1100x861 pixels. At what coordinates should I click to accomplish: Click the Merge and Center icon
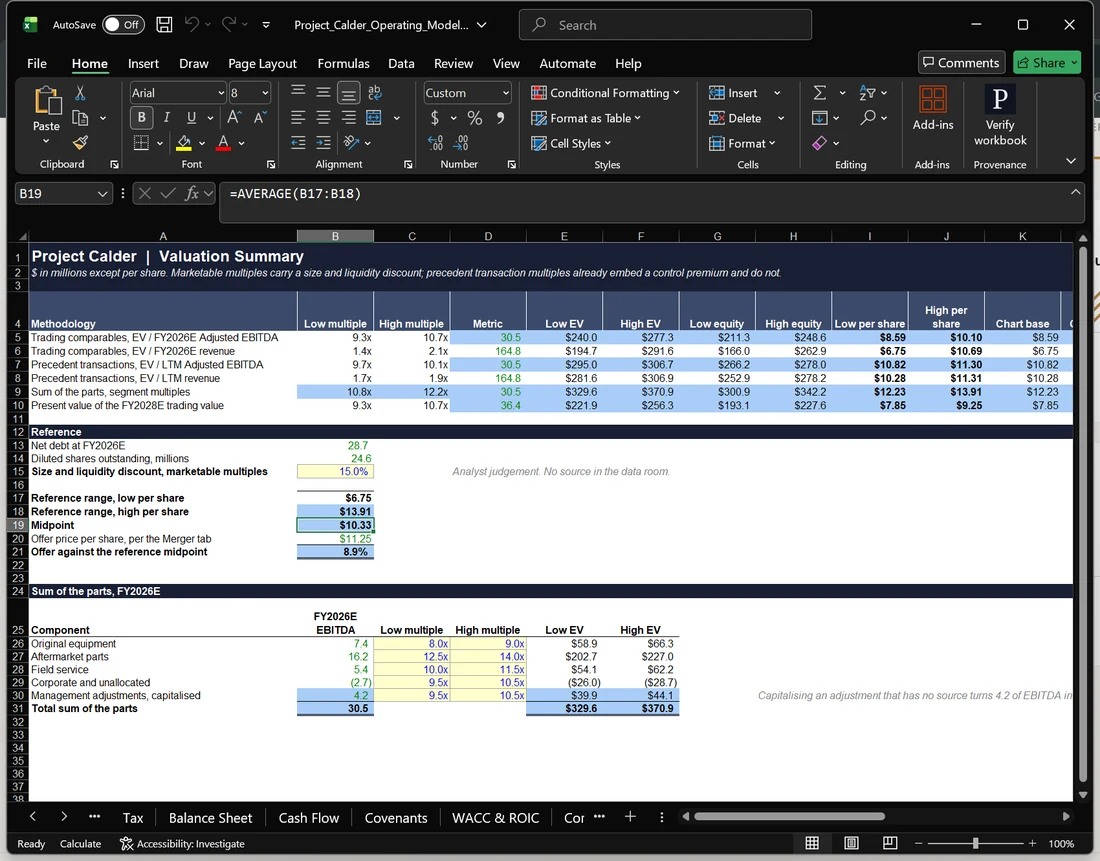[x=374, y=117]
